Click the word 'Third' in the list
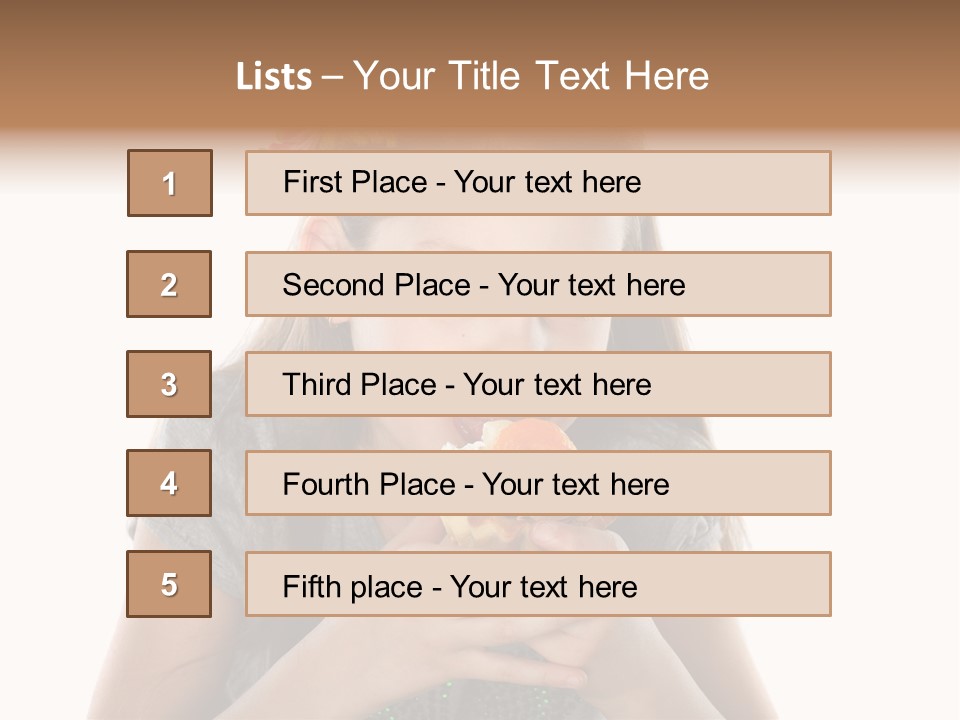960x720 pixels. pos(315,385)
